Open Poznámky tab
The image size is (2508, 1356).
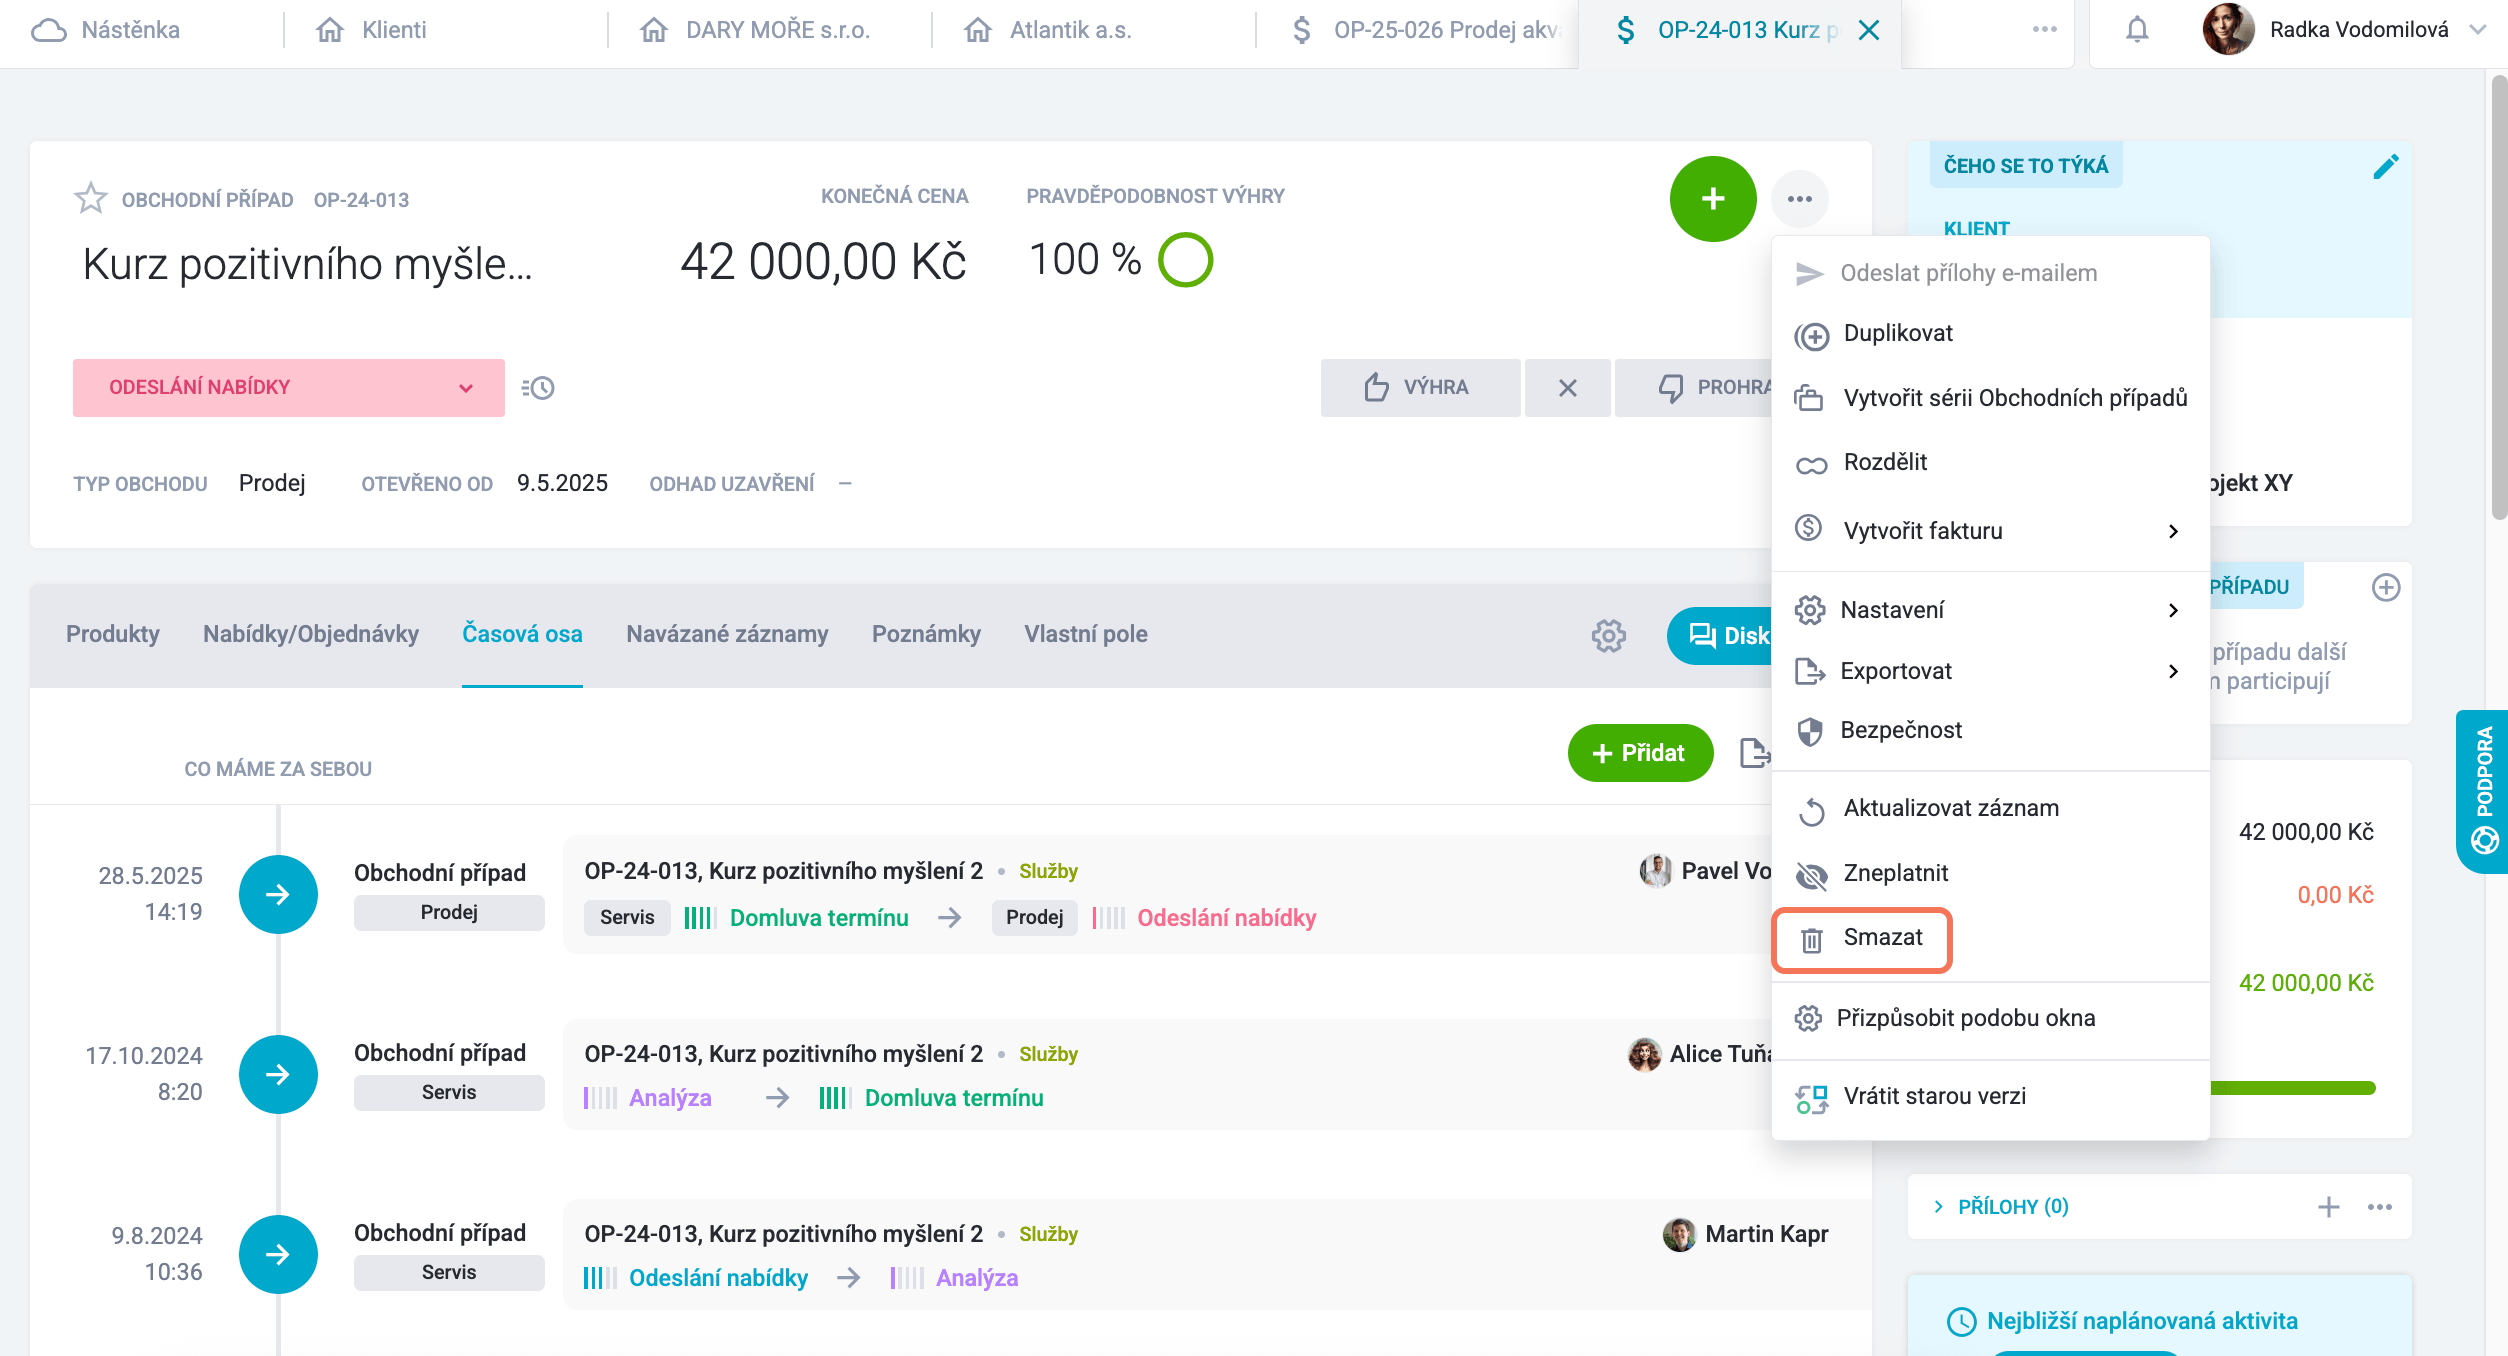tap(926, 635)
